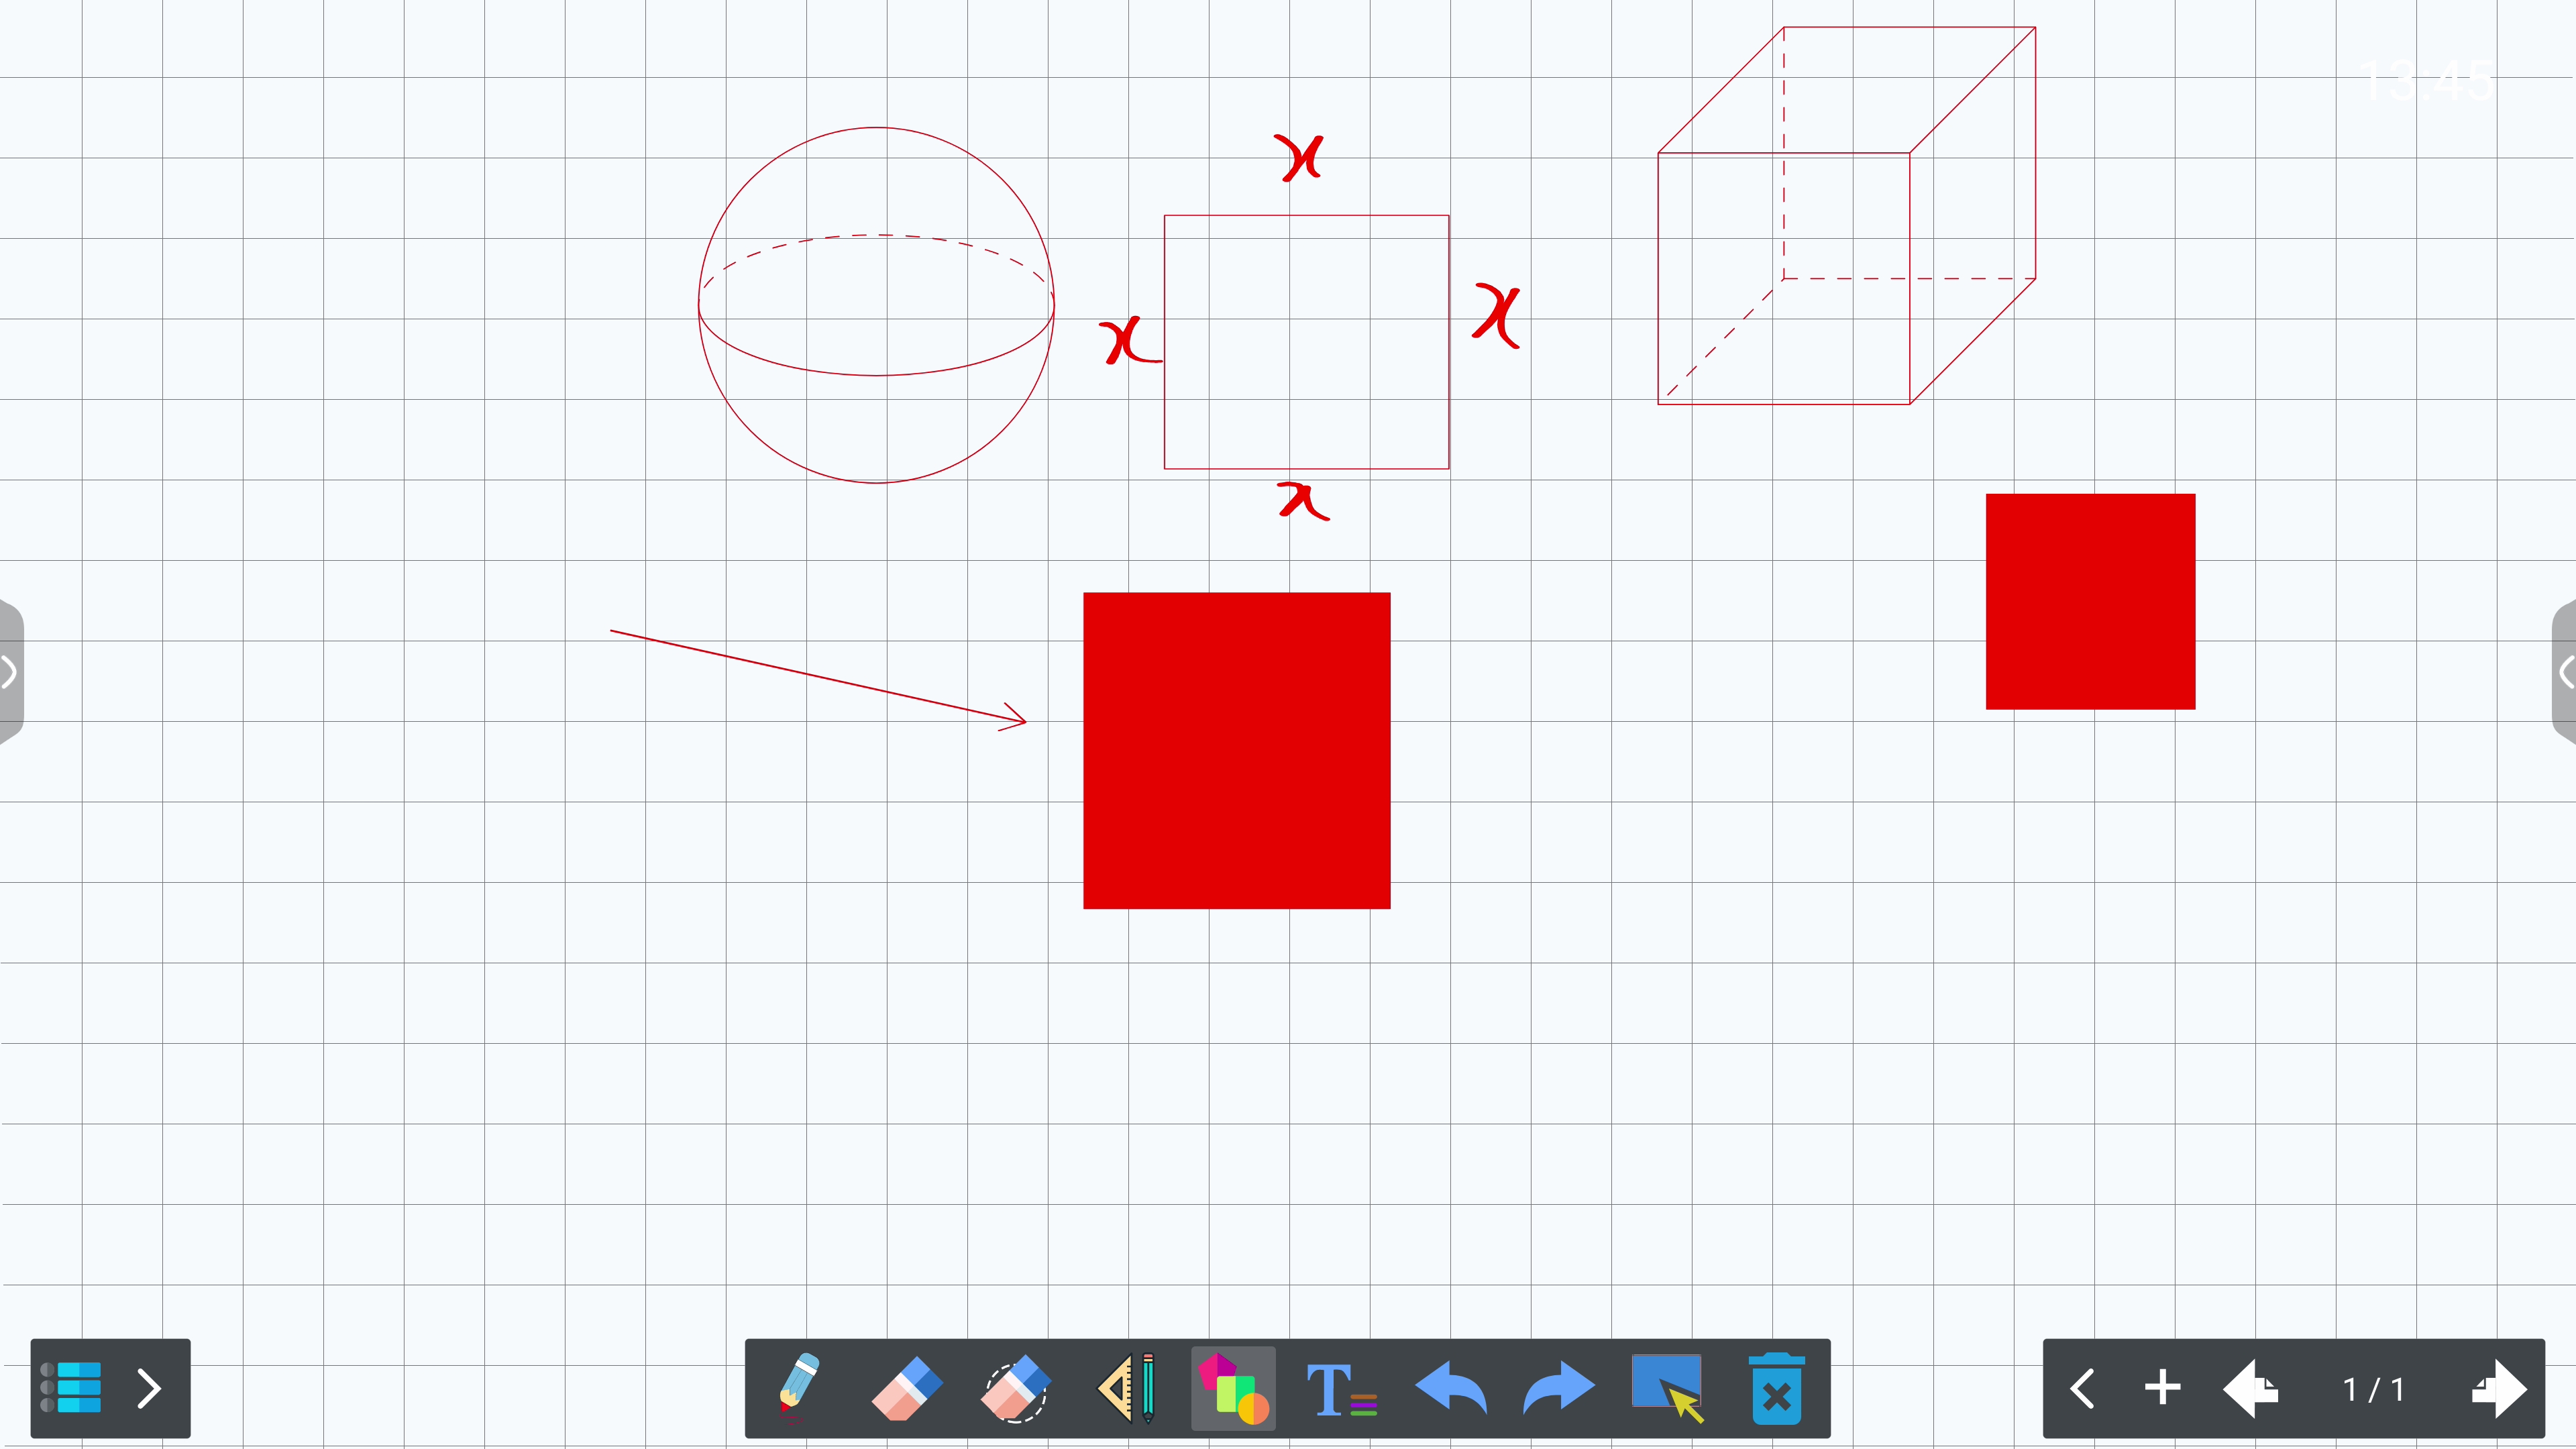Clear the board with trash icon
Image resolution: width=2576 pixels, height=1449 pixels.
click(1776, 1388)
